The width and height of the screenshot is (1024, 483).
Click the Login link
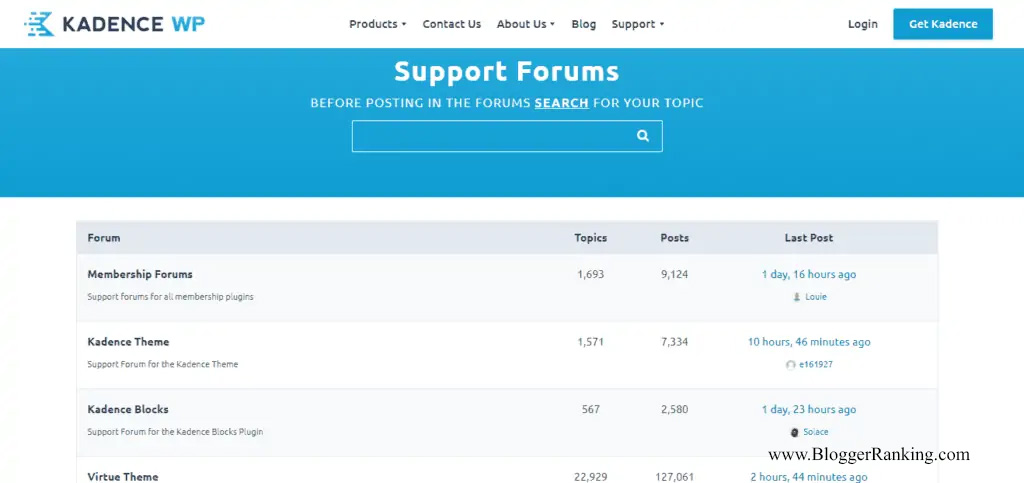pyautogui.click(x=862, y=24)
